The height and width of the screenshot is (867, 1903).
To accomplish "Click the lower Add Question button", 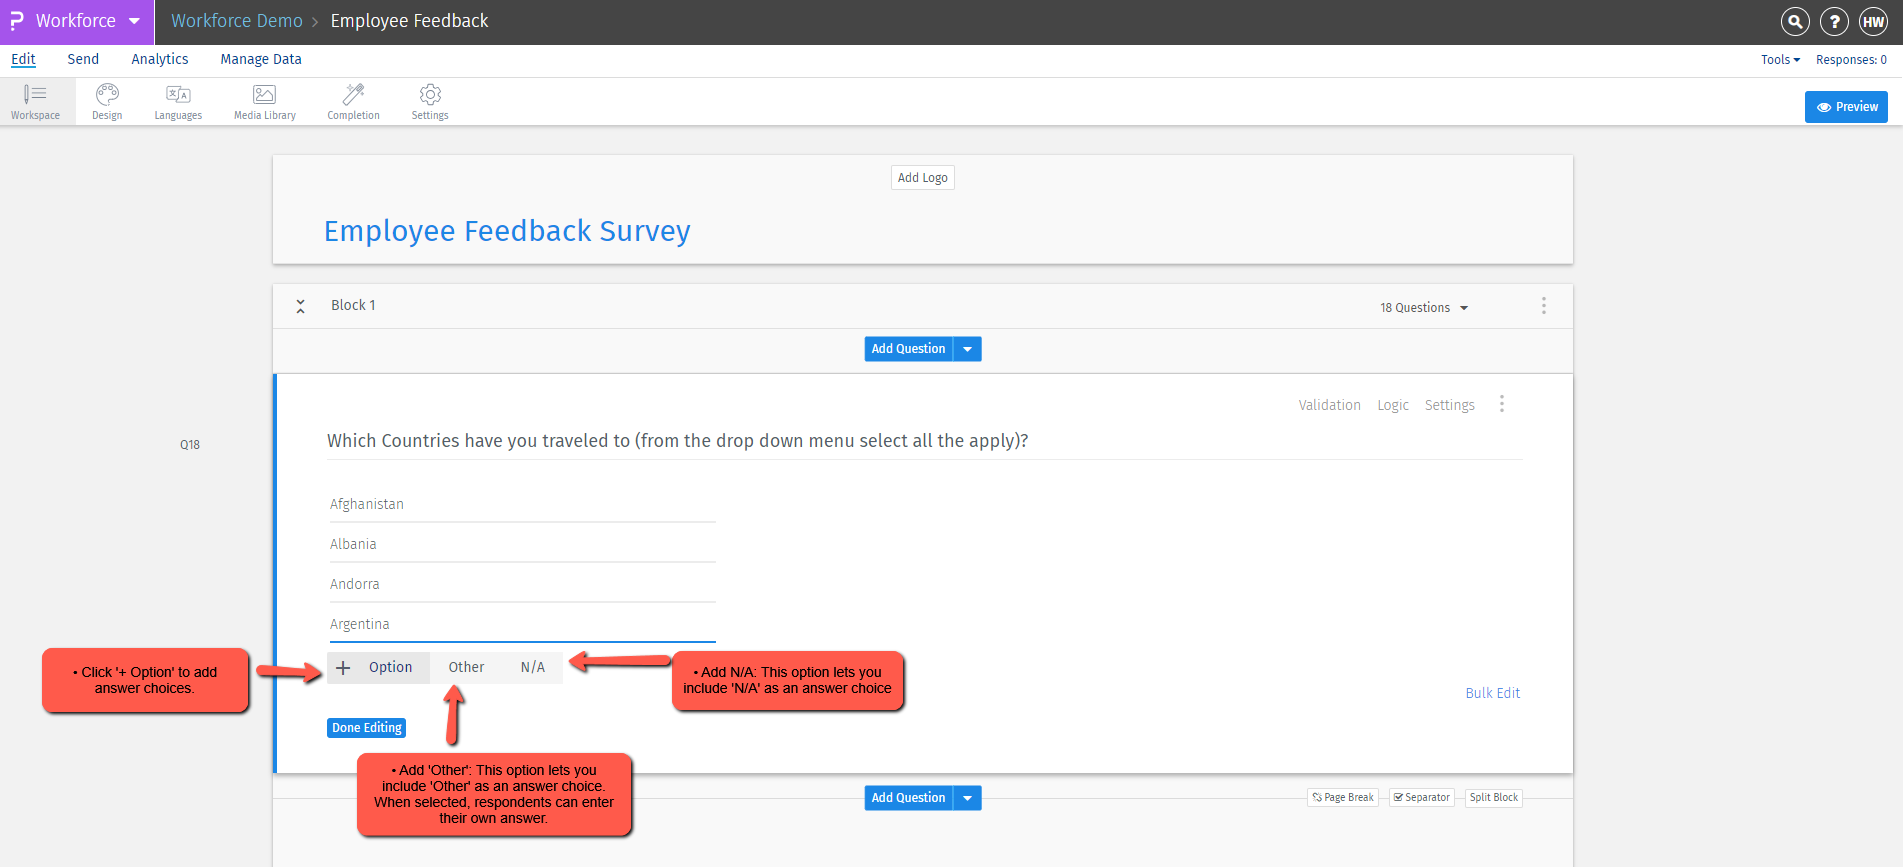I will click(908, 798).
